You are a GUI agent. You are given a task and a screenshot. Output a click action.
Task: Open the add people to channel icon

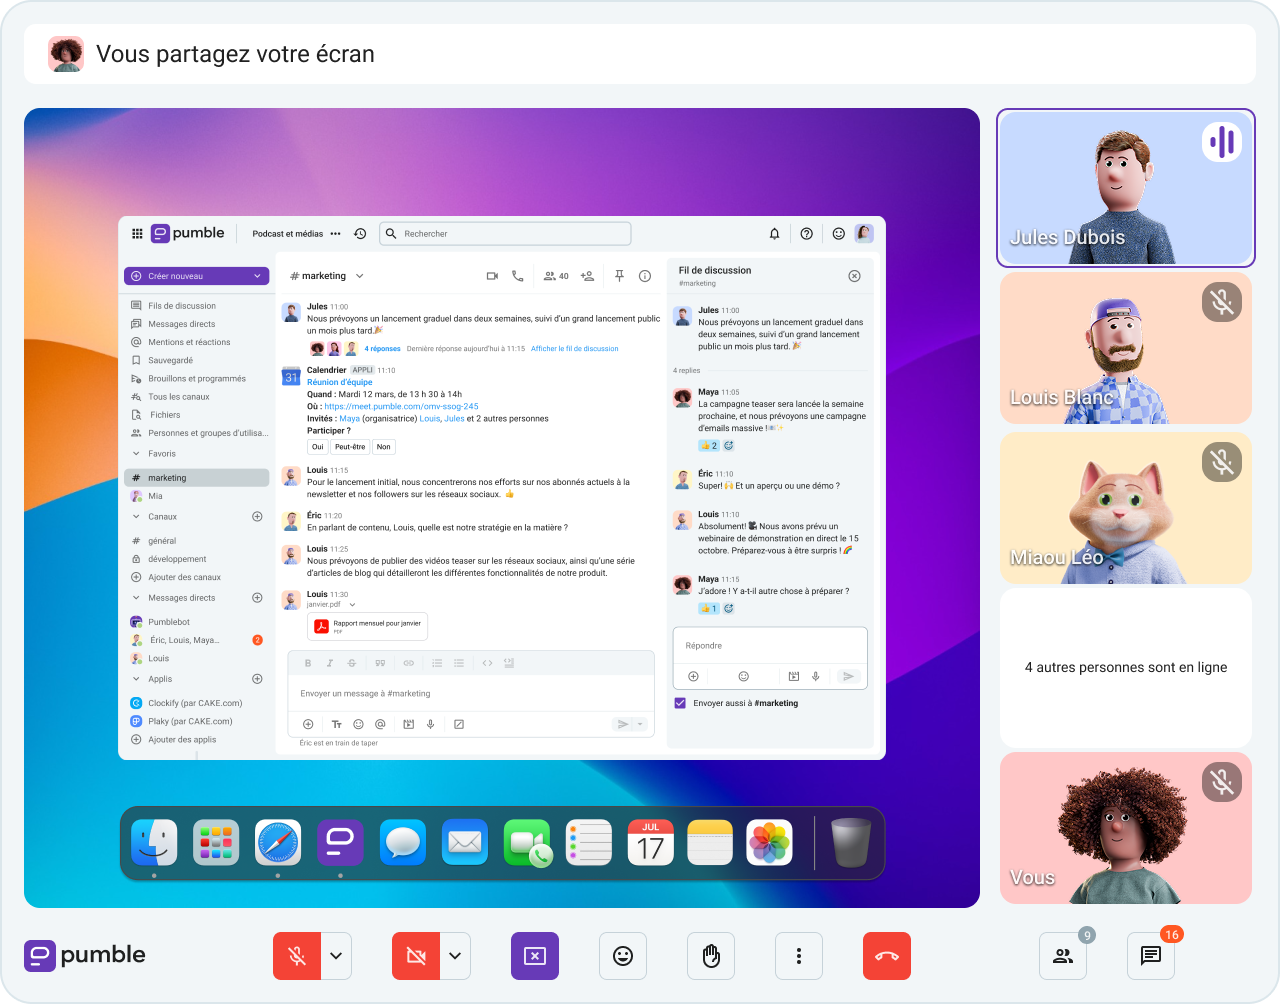(x=587, y=275)
